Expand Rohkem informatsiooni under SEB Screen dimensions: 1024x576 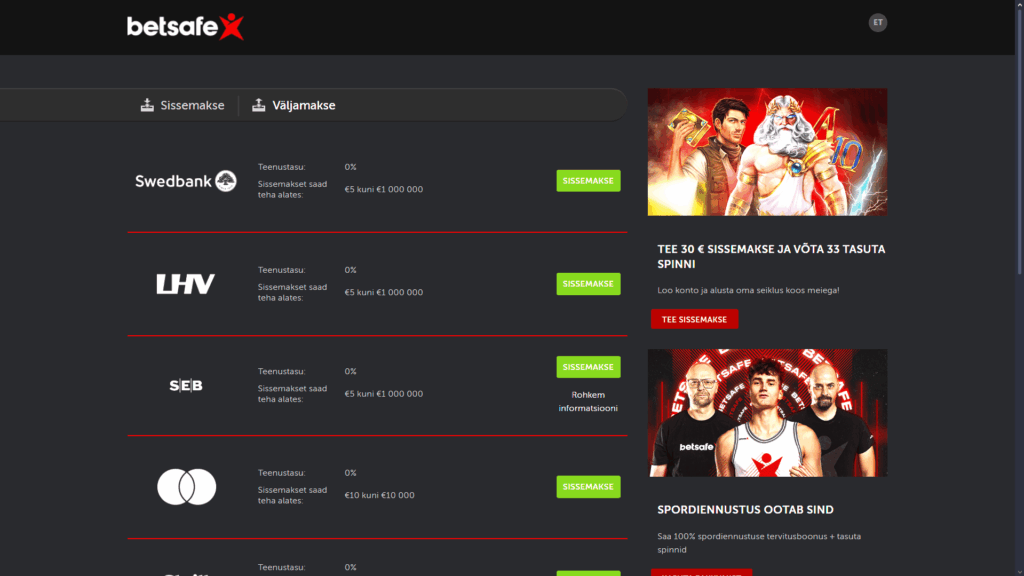click(588, 401)
